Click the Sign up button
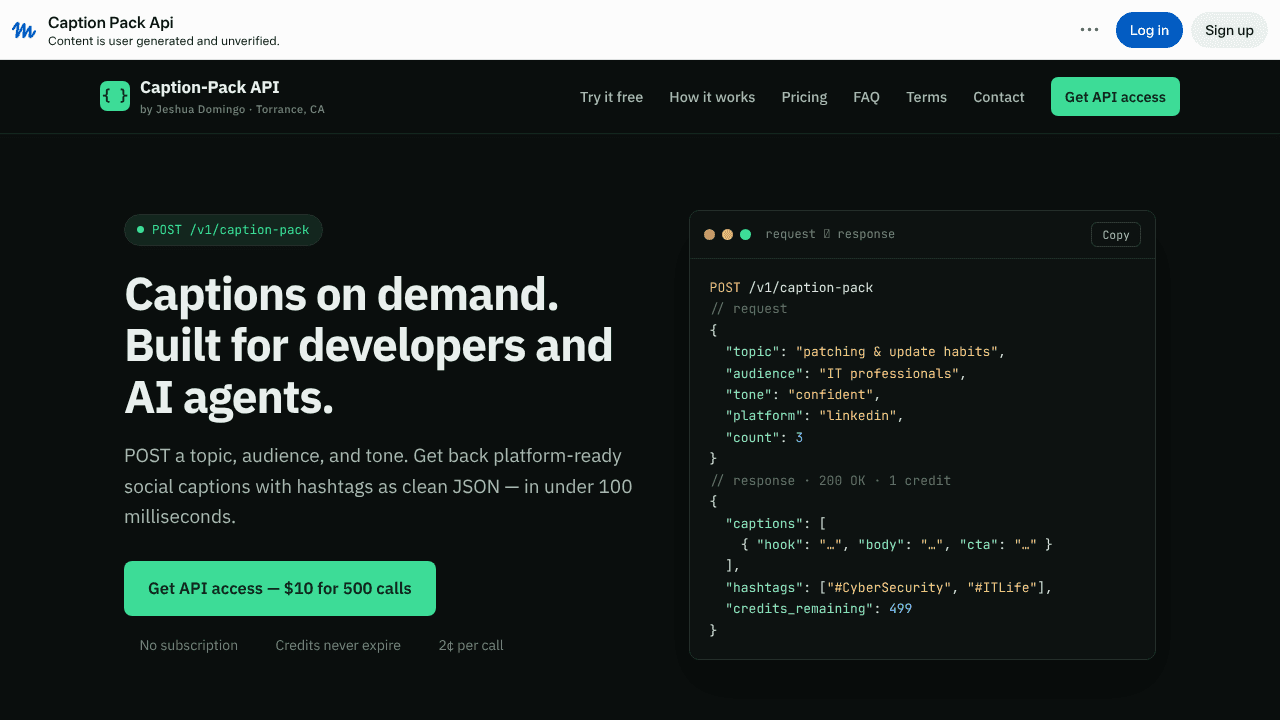The height and width of the screenshot is (720, 1280). 1229,30
